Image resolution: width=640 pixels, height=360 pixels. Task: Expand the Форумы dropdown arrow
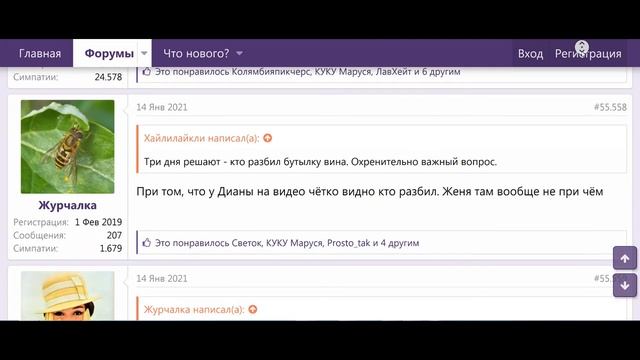[144, 53]
